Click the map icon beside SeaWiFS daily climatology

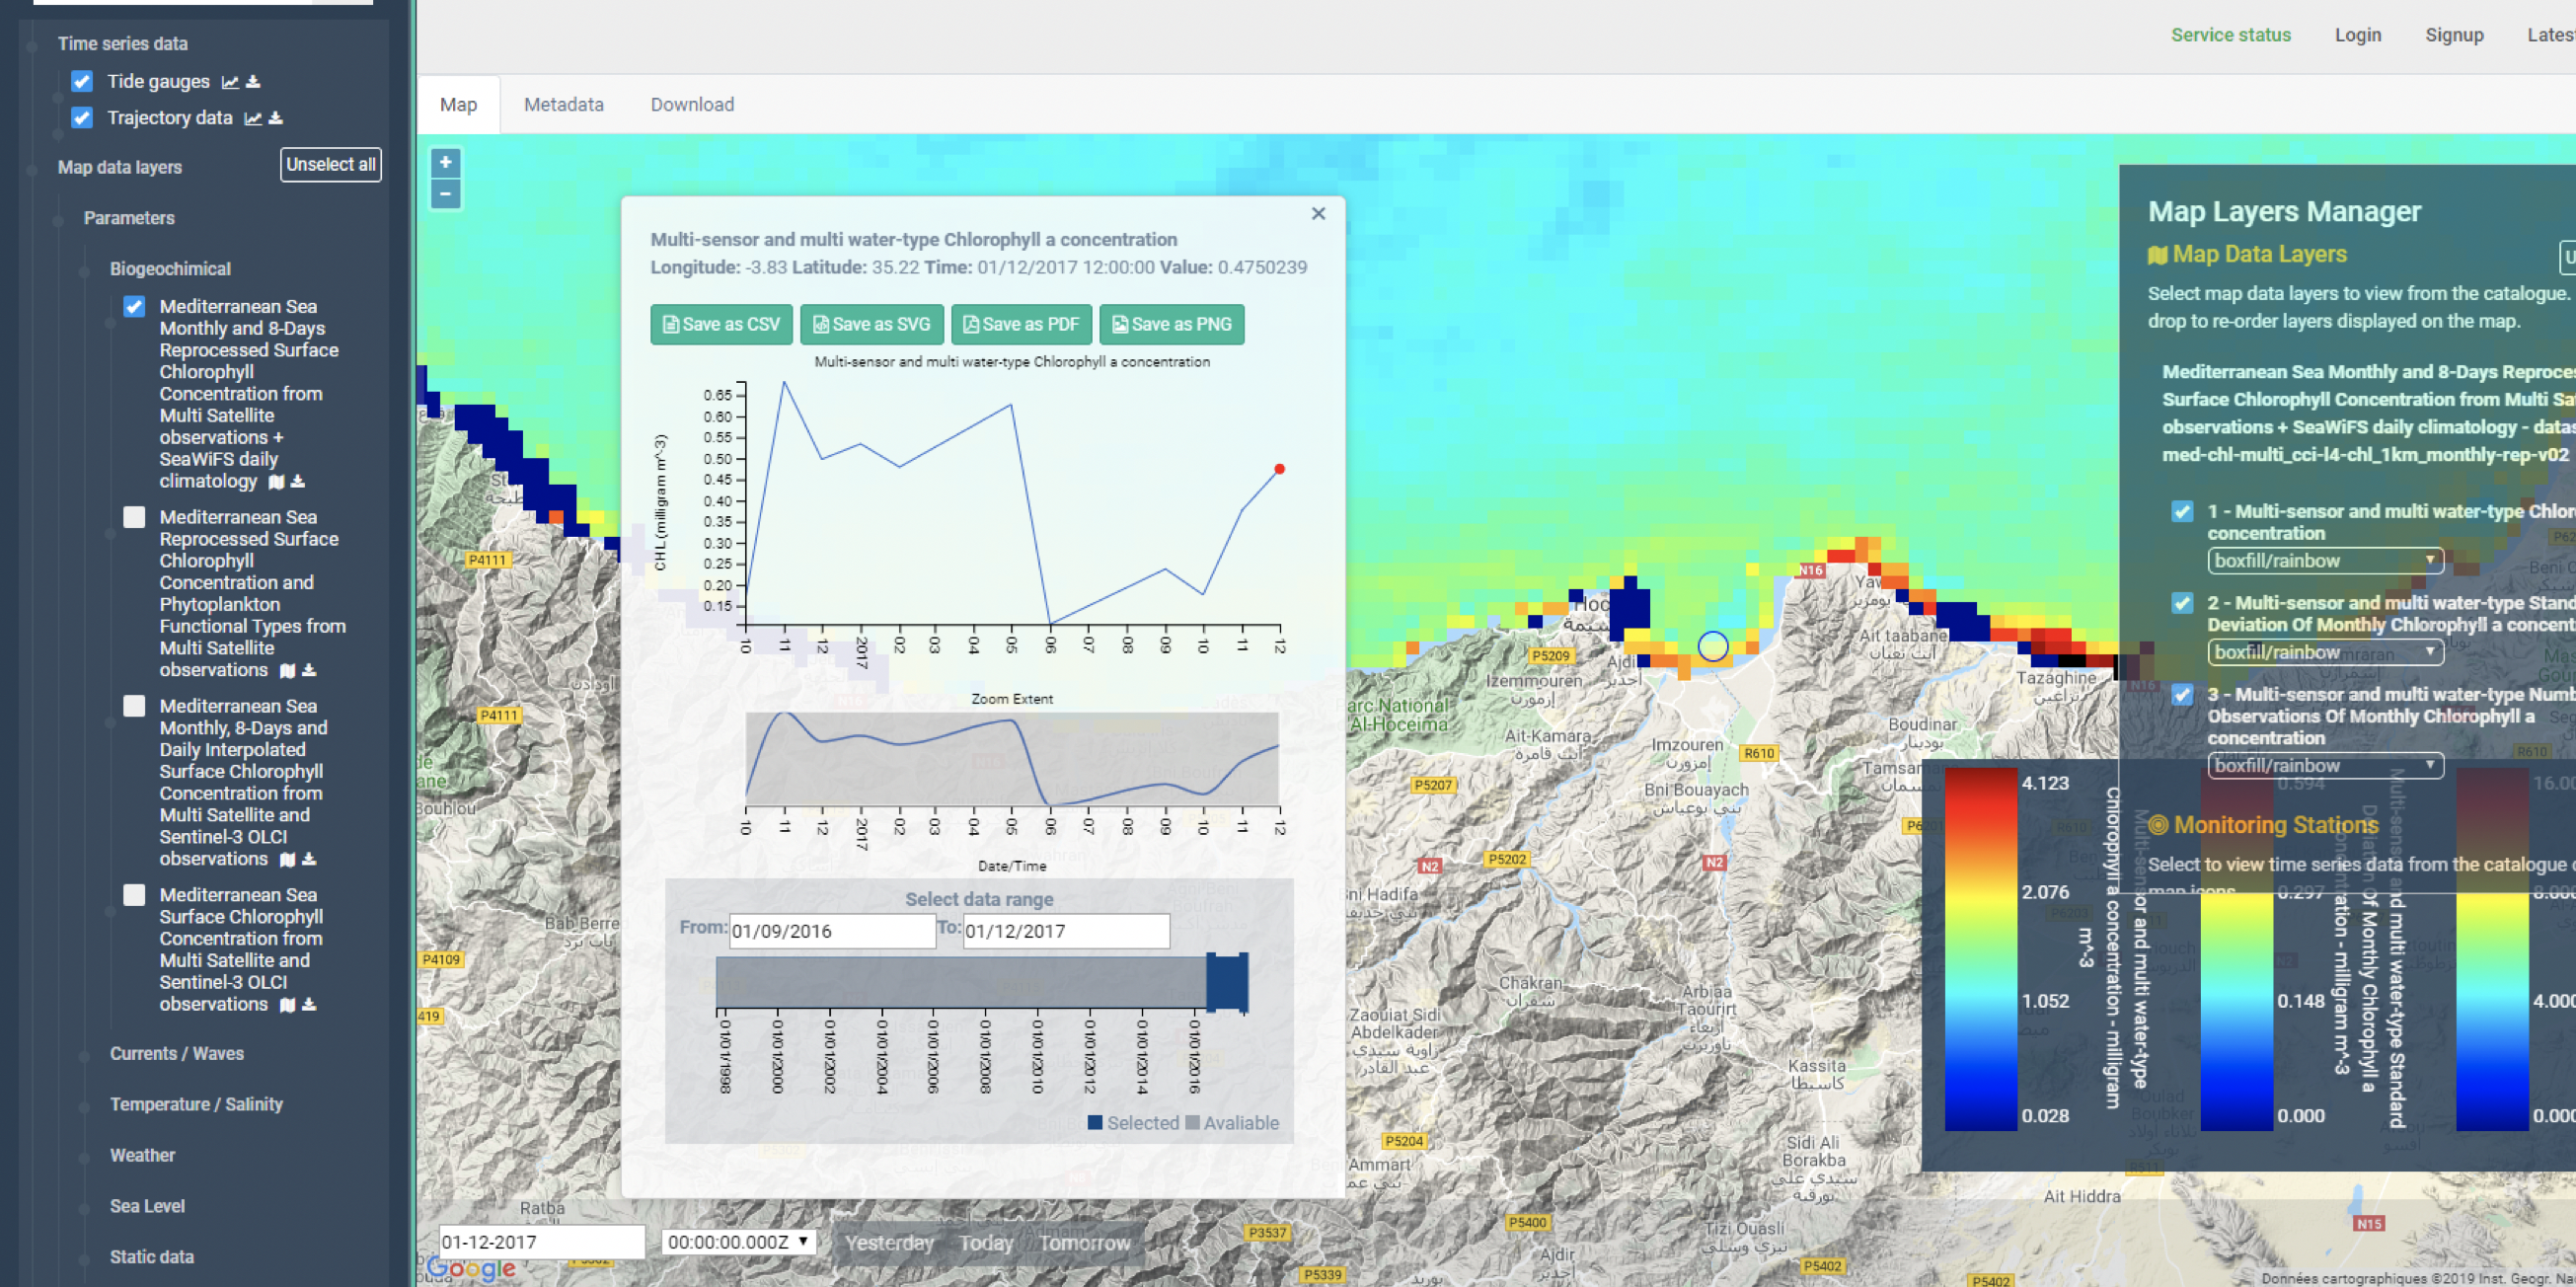[x=276, y=482]
